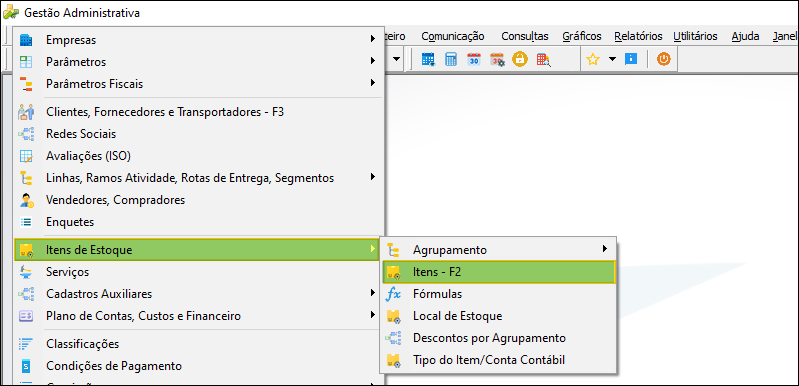
Task: Open the calculator toolbar icon
Action: point(451,60)
